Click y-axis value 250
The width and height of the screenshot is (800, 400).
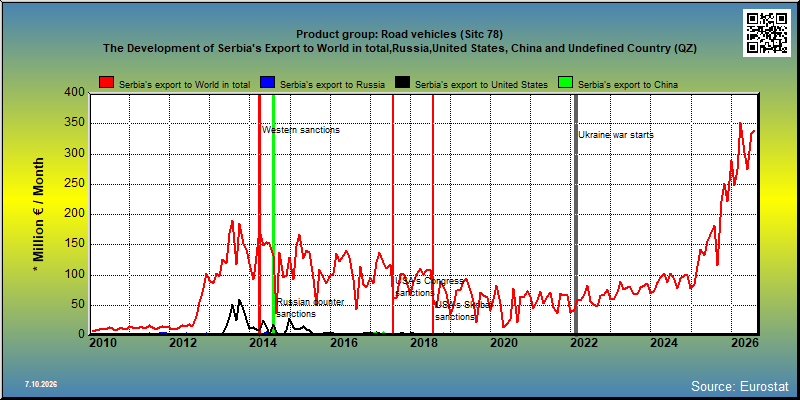[74, 184]
